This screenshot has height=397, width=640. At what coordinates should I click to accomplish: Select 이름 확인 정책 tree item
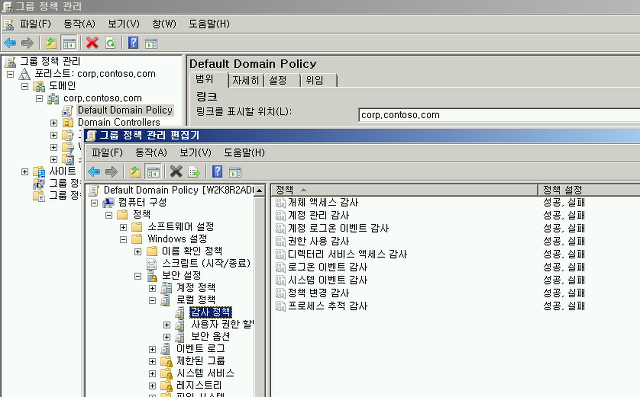click(192, 251)
